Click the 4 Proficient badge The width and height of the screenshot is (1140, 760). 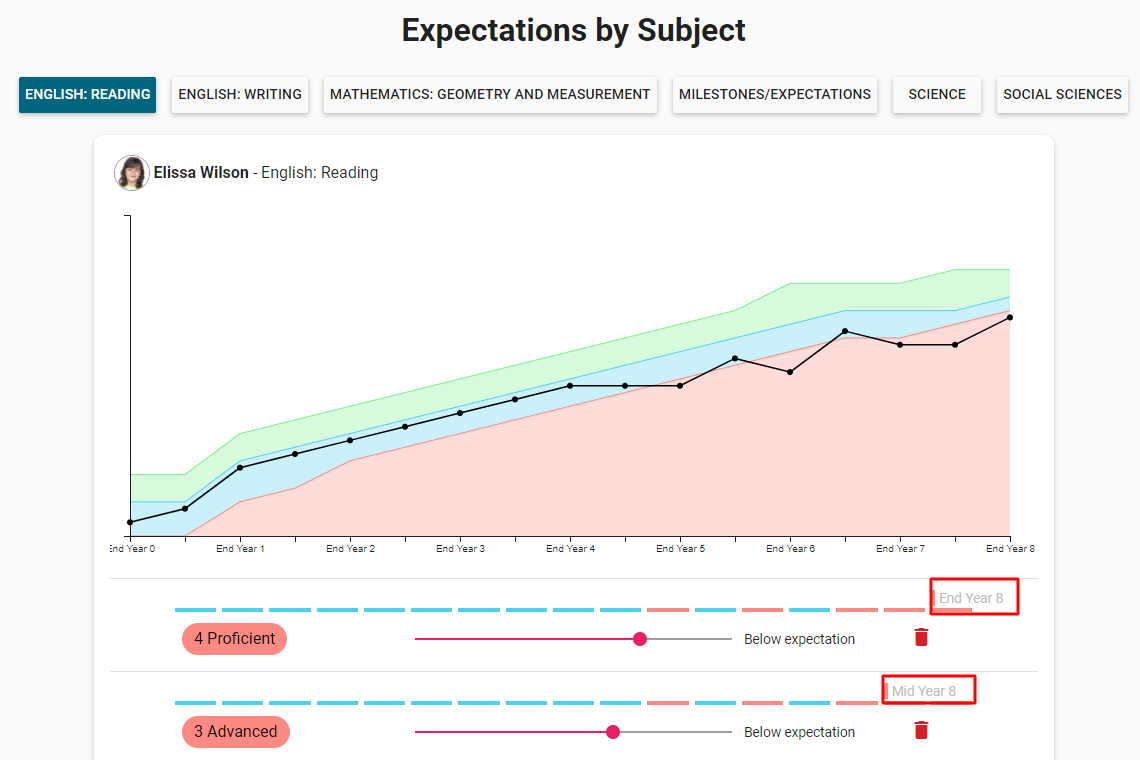pos(234,639)
